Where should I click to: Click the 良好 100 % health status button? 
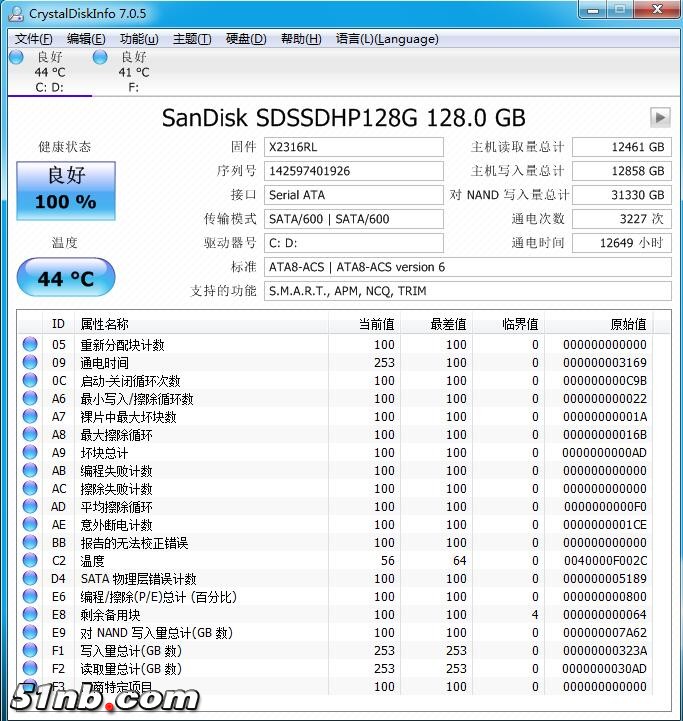click(66, 190)
